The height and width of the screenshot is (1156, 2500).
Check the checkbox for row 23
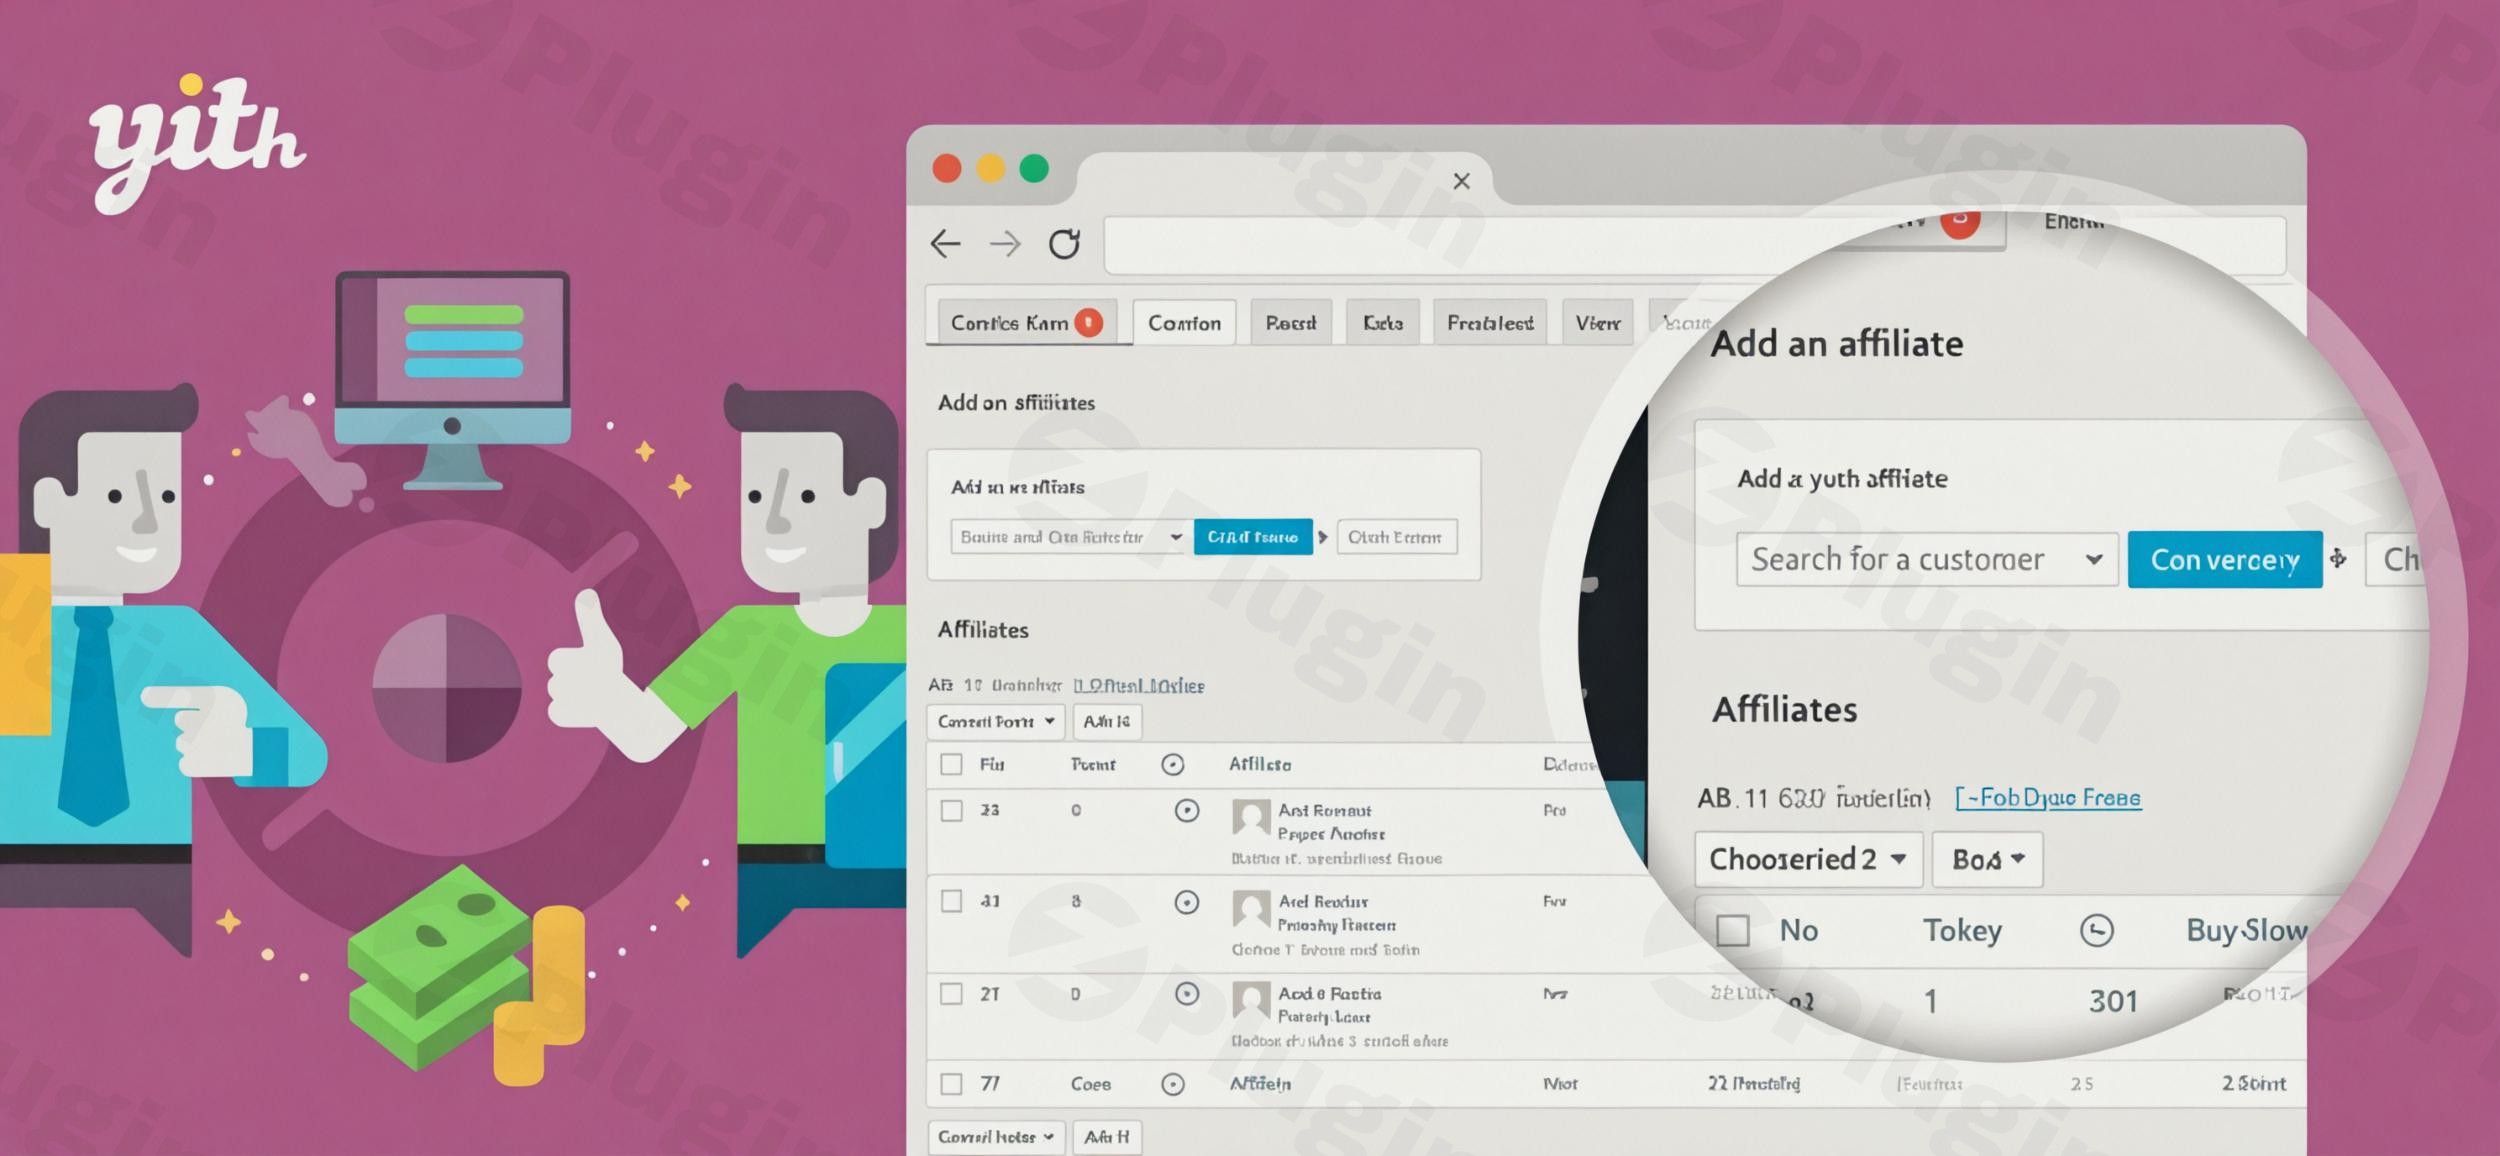tap(951, 811)
